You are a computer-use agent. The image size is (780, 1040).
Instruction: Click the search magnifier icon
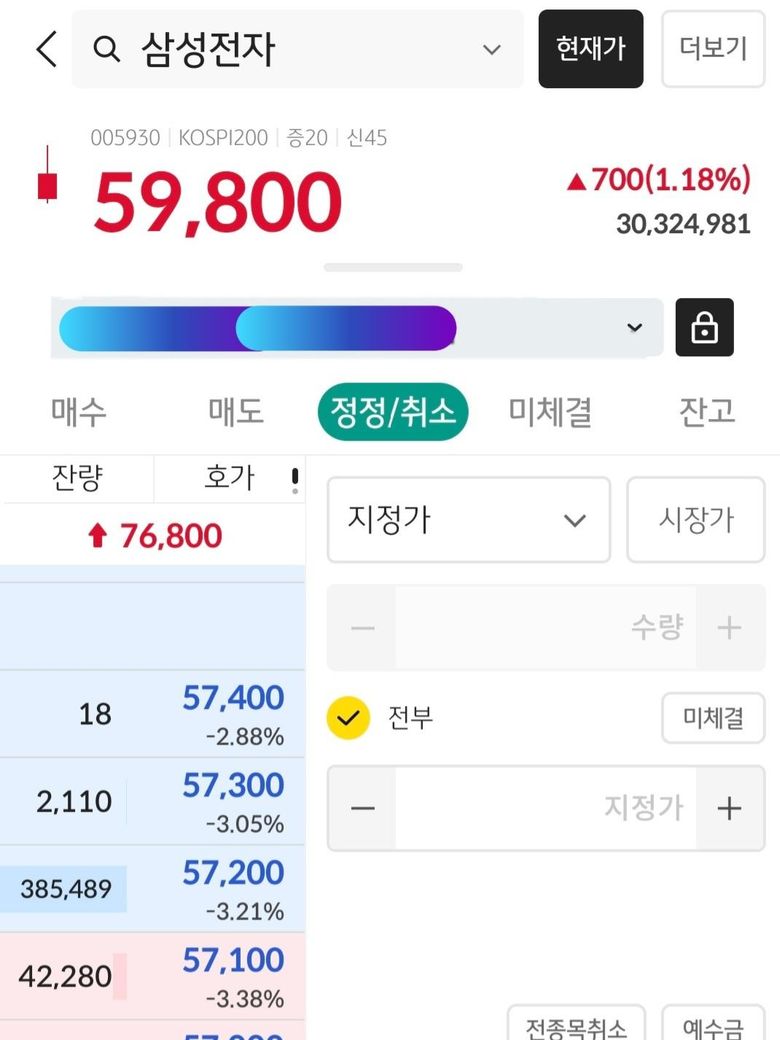tap(106, 49)
